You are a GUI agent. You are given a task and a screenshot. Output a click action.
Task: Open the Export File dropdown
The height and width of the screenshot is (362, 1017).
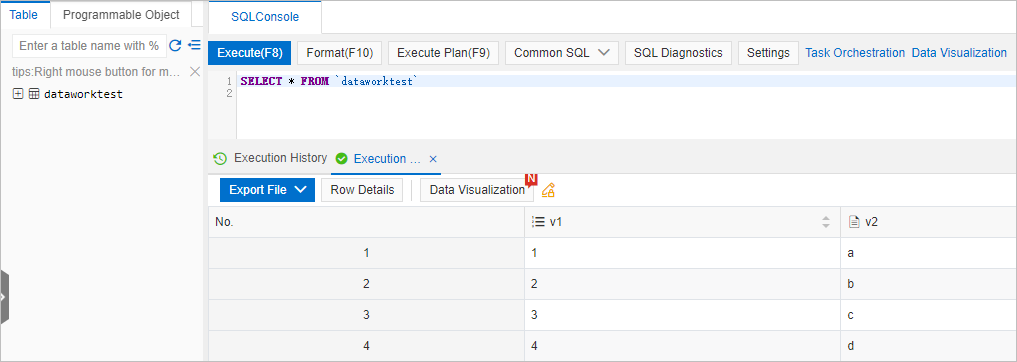(267, 190)
